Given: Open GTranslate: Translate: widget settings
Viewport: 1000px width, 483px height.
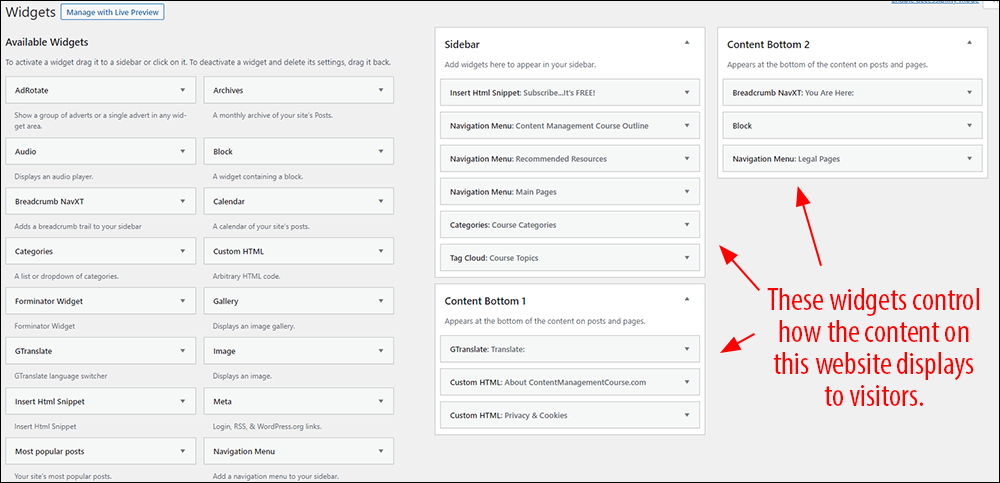Looking at the screenshot, I should (570, 349).
